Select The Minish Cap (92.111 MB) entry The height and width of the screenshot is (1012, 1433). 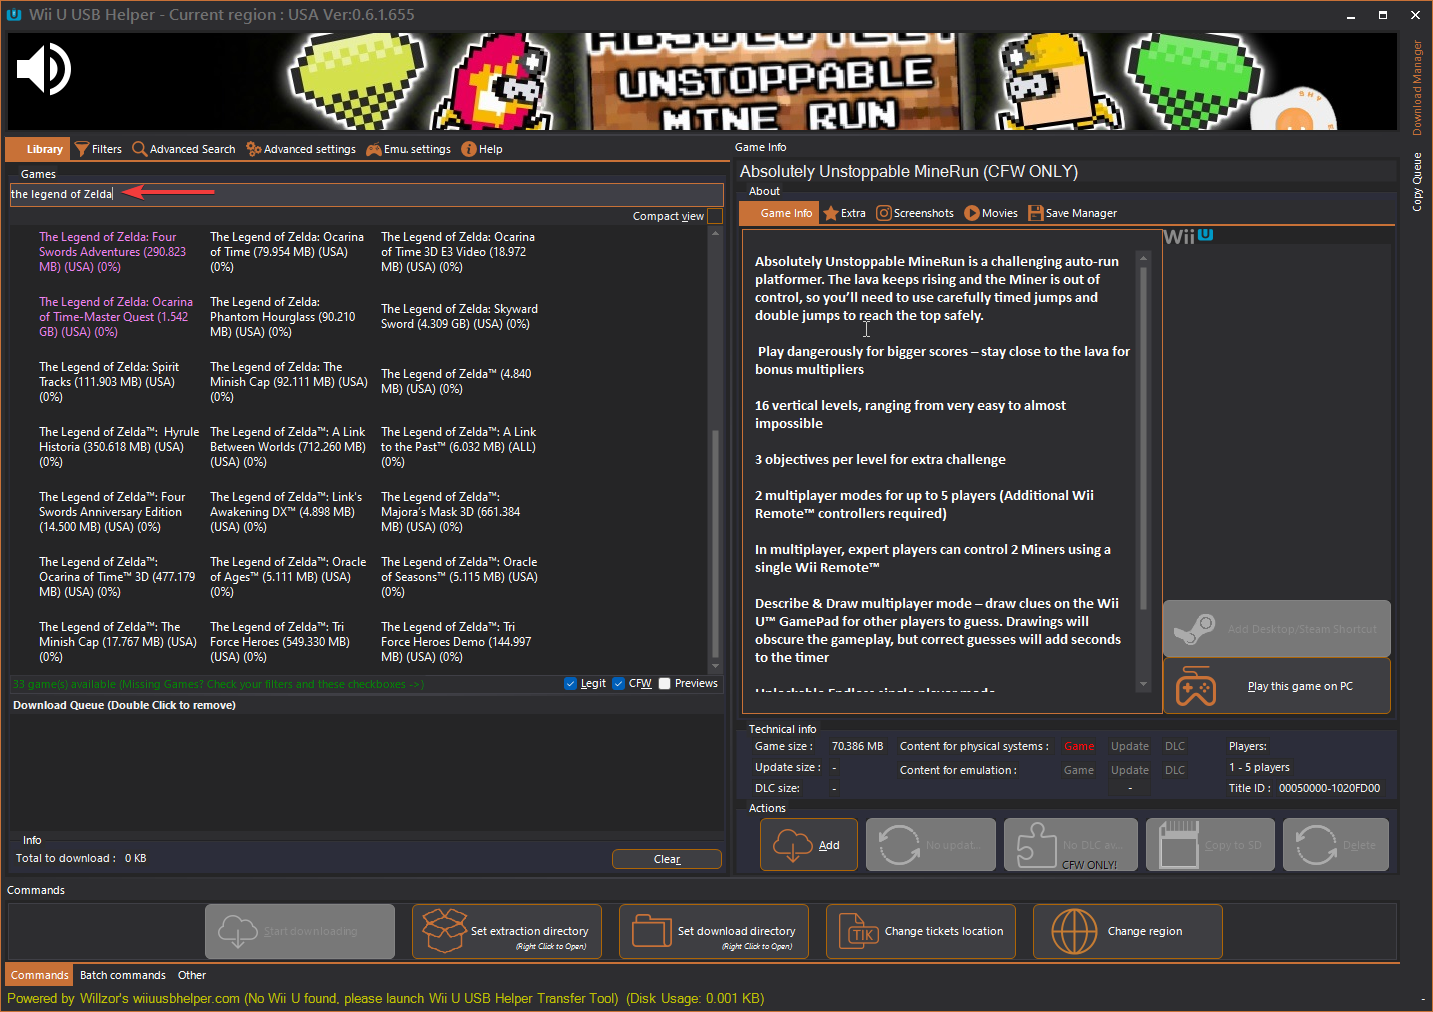pyautogui.click(x=289, y=382)
